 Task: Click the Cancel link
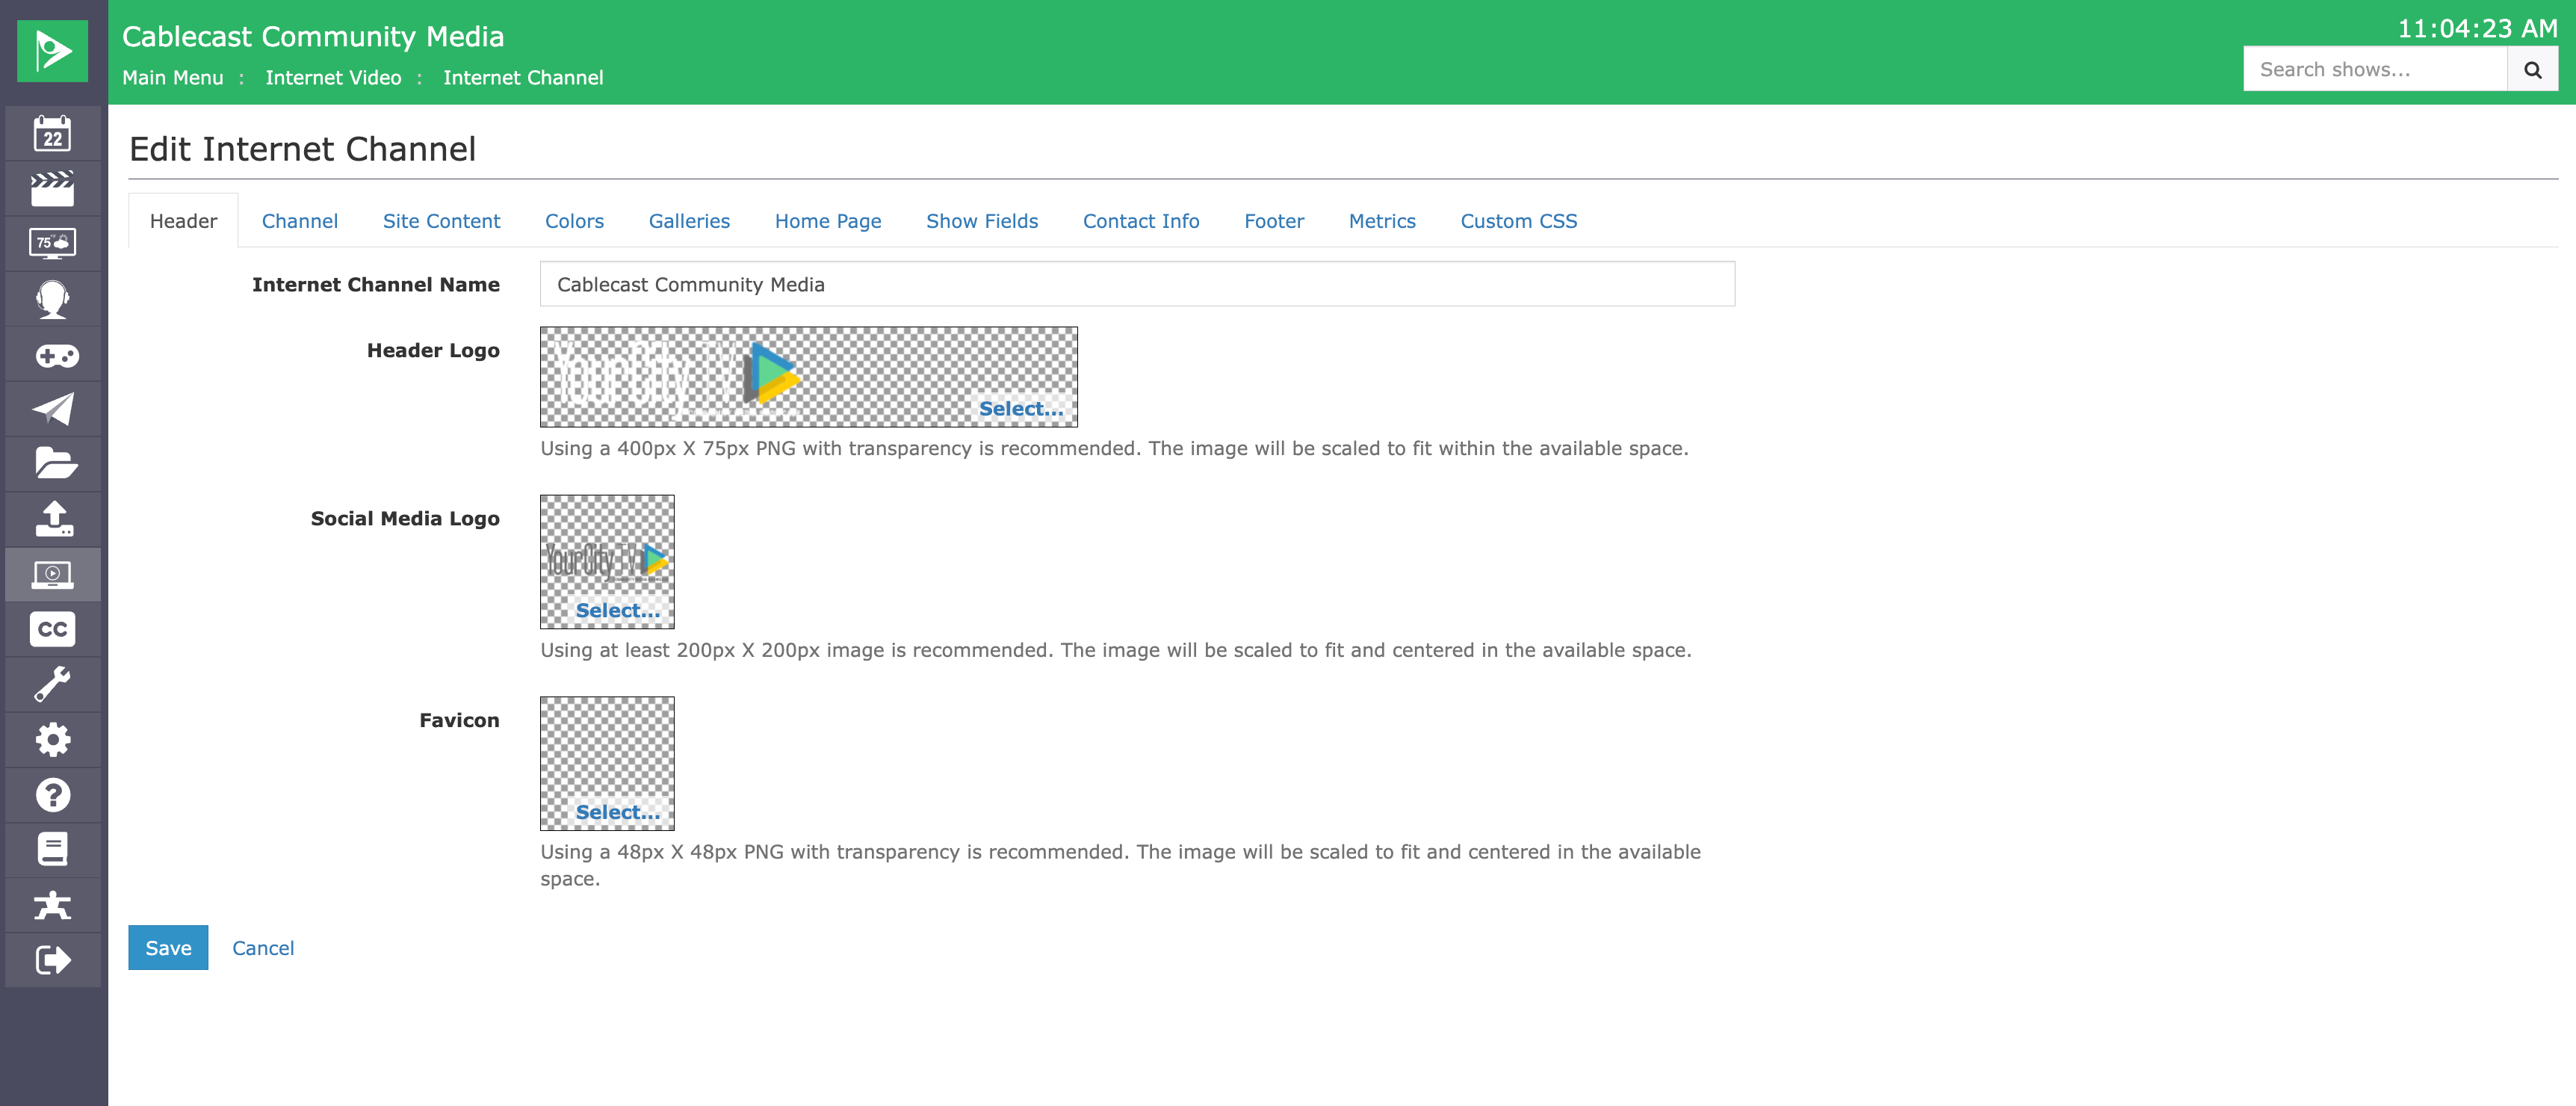[x=263, y=948]
